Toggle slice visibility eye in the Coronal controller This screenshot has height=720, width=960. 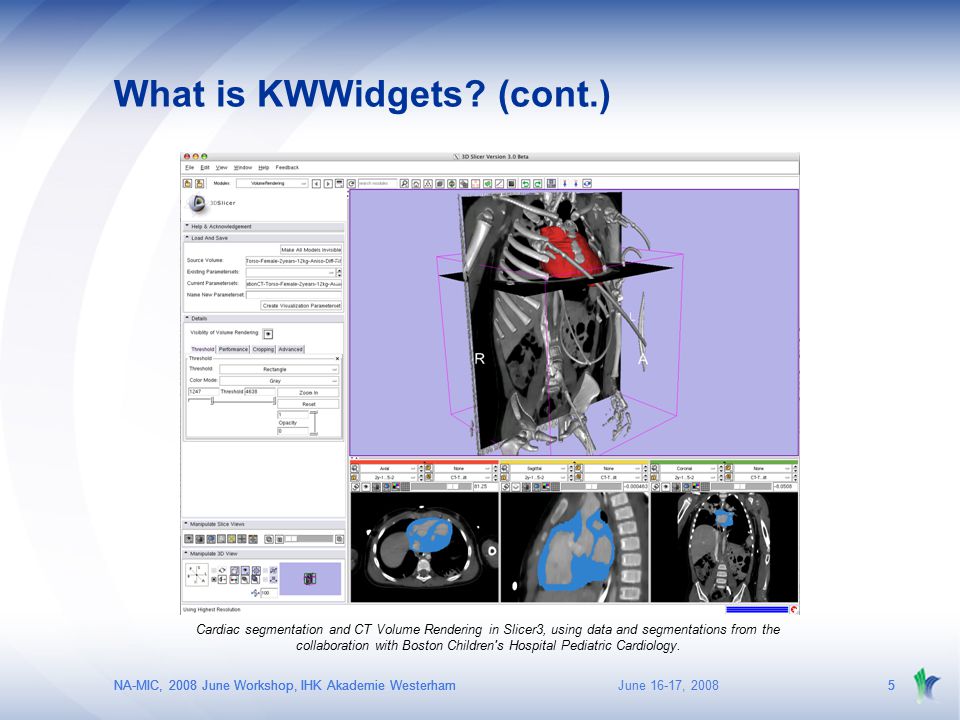pyautogui.click(x=666, y=487)
